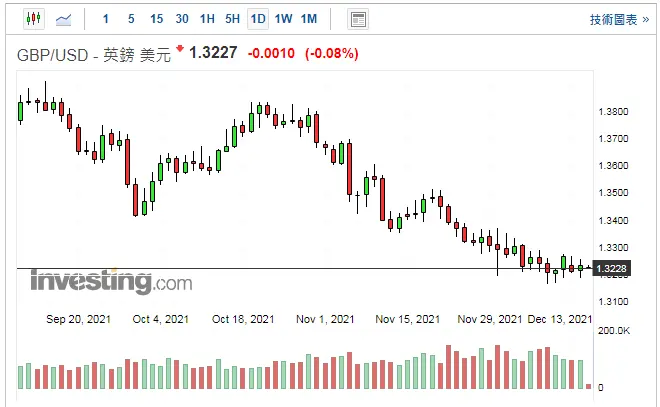Click the current price label 1.3228

(610, 268)
